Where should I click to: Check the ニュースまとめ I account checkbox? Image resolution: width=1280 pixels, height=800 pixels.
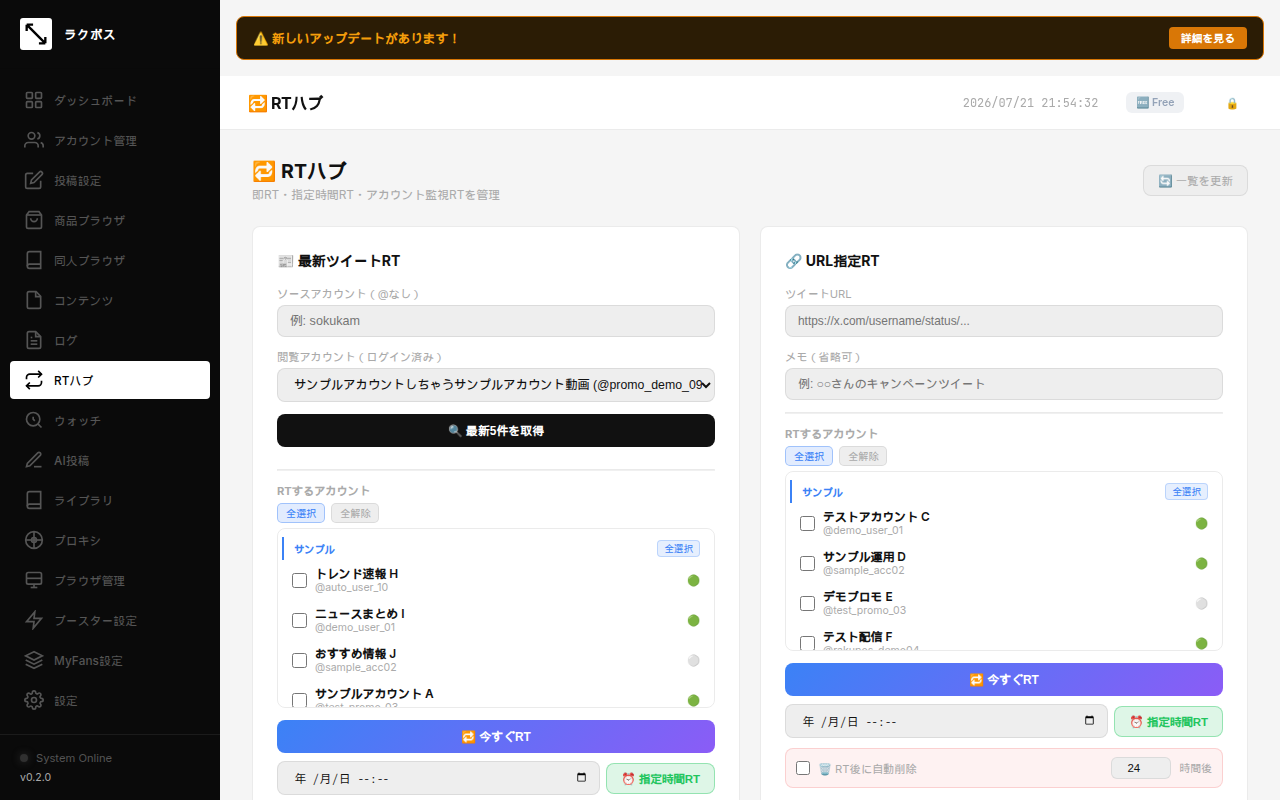(299, 620)
